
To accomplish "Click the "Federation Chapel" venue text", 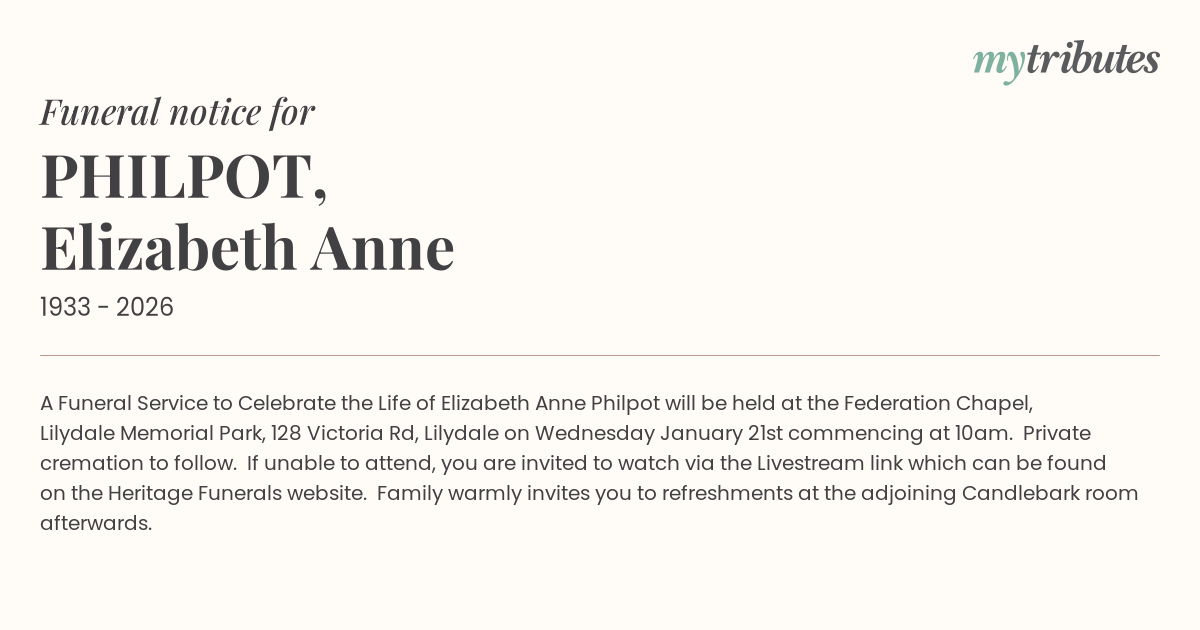I will [x=936, y=403].
